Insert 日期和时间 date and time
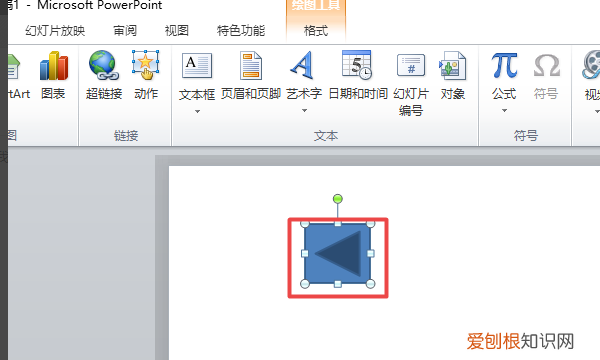600x360 pixels. coord(357,65)
